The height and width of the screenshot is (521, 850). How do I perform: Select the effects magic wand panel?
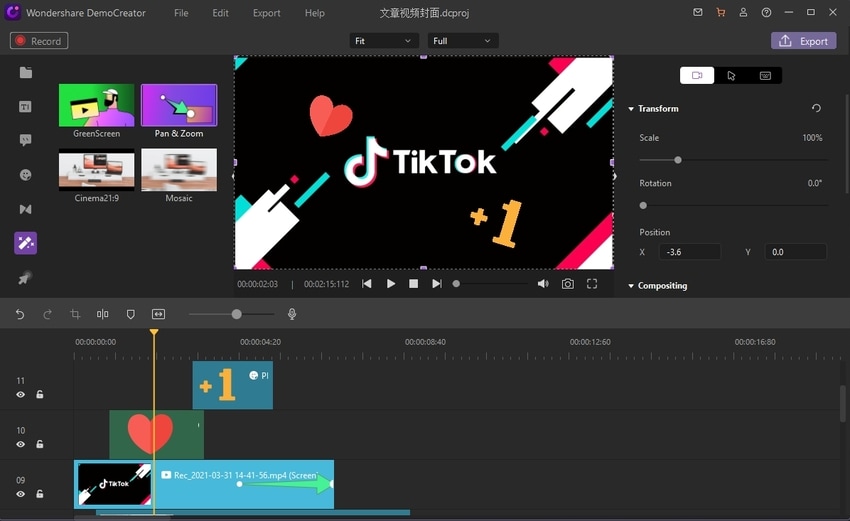point(25,243)
